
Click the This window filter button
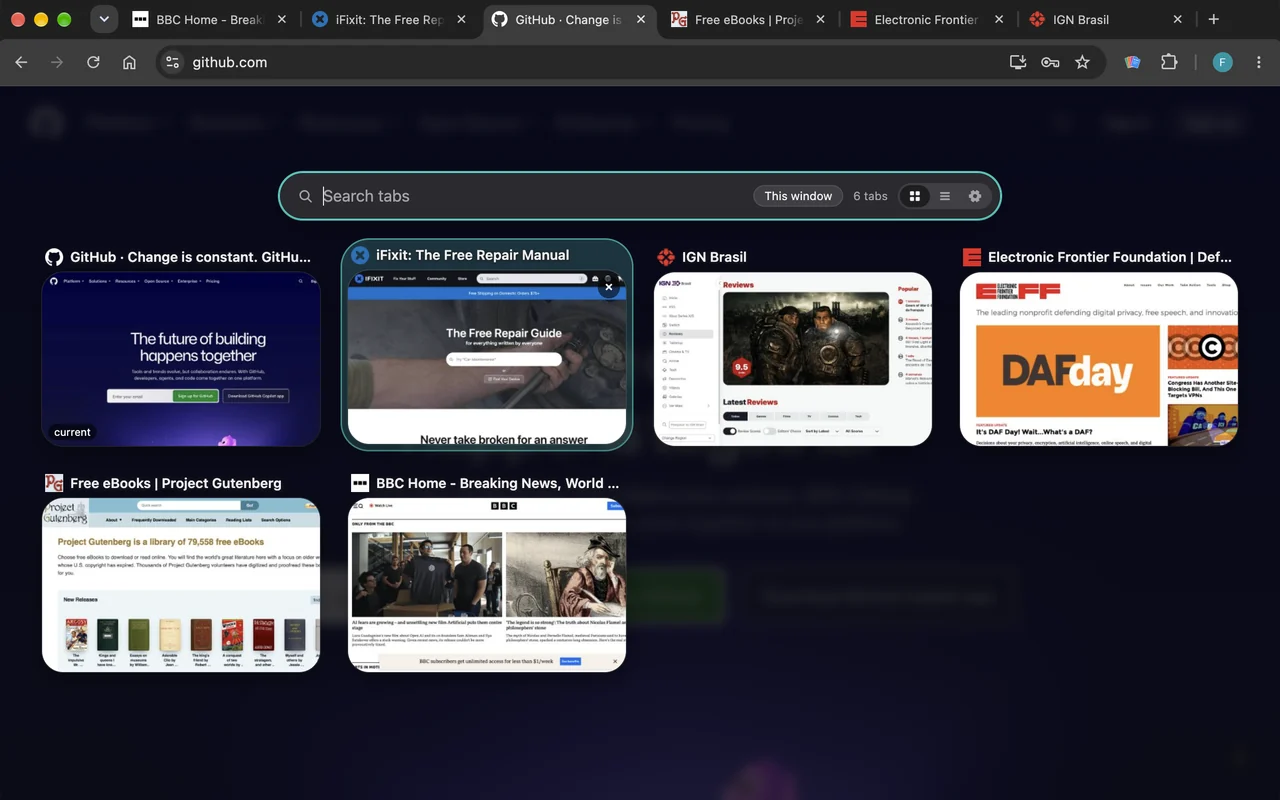point(798,196)
